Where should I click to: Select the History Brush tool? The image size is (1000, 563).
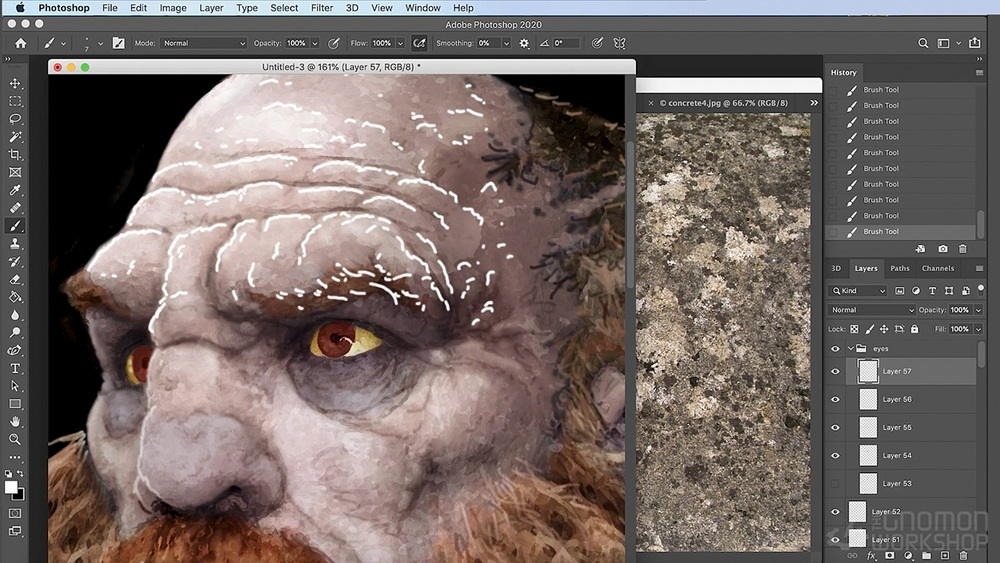[15, 261]
